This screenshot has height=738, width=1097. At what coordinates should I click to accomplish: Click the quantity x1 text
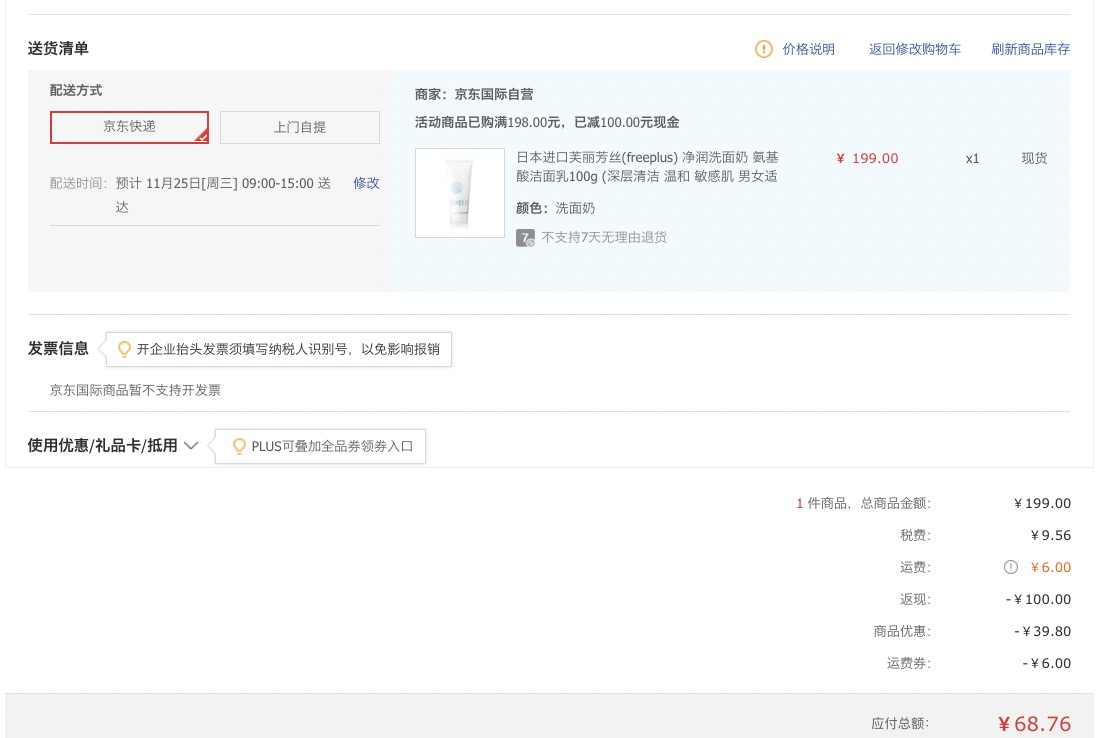(x=972, y=159)
